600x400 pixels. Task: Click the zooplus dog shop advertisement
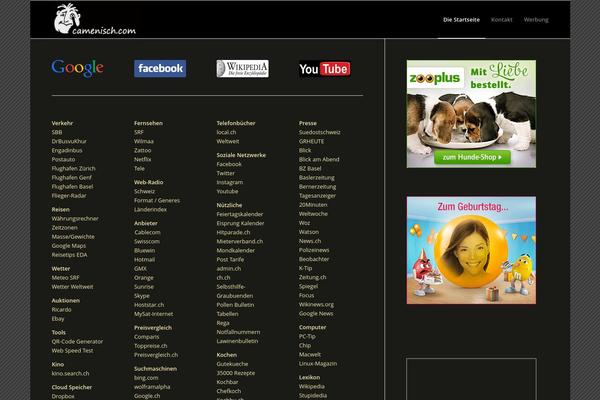point(471,114)
